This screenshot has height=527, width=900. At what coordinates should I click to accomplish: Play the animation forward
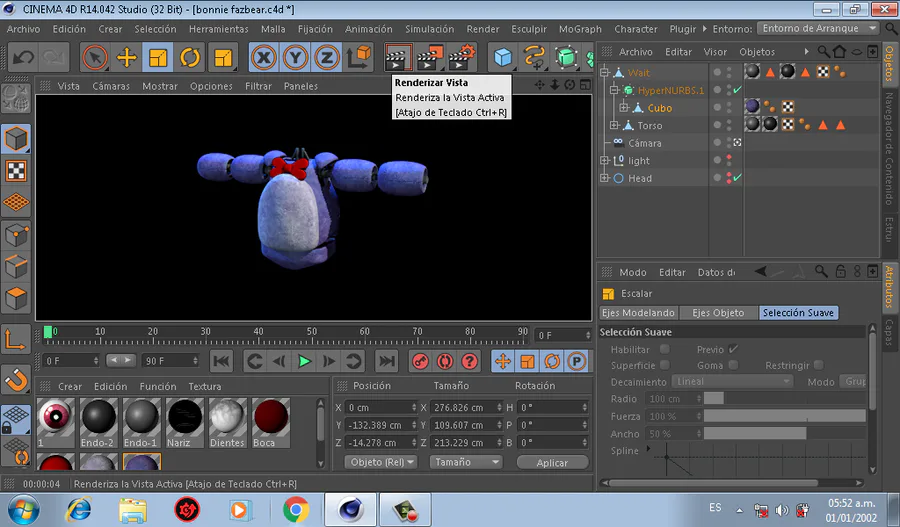[x=304, y=361]
